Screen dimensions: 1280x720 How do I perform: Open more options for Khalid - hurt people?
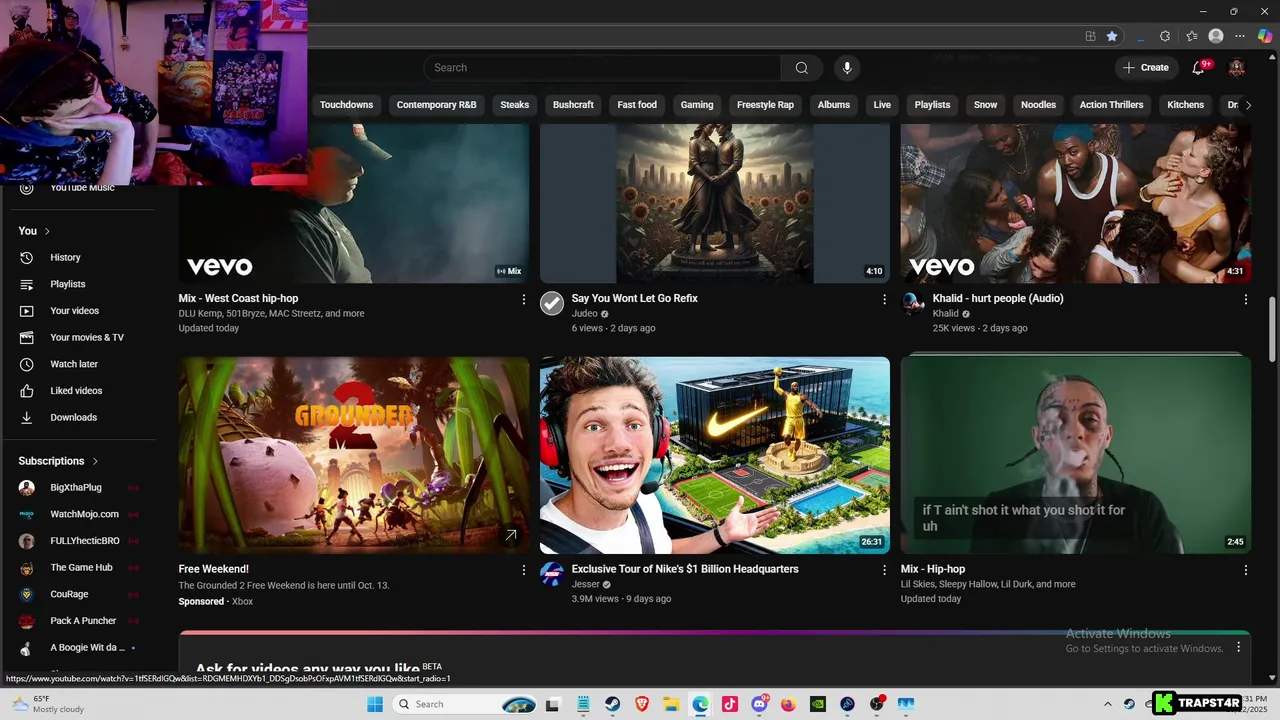click(1246, 299)
